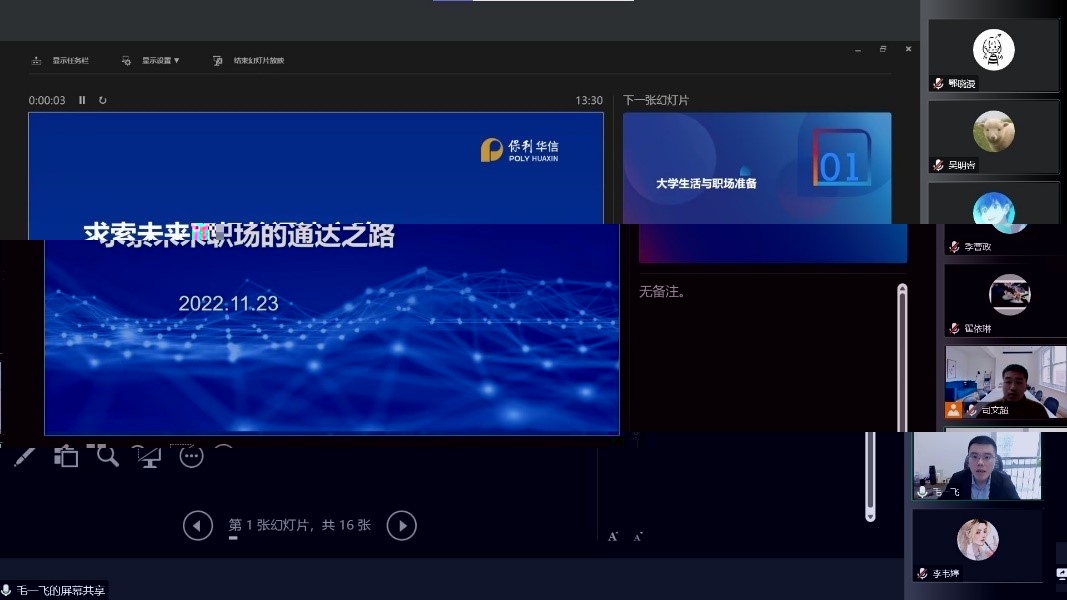Click the Poly Huaxin logo on slide

coord(519,150)
